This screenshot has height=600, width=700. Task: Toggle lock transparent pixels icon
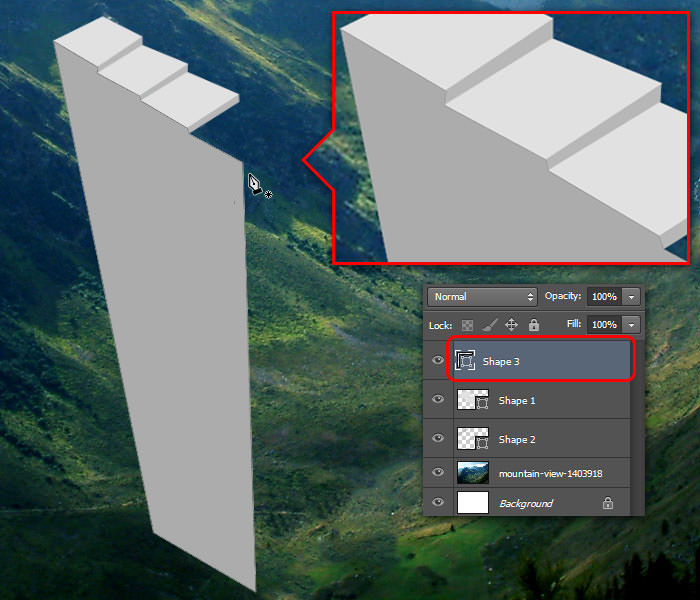click(467, 325)
